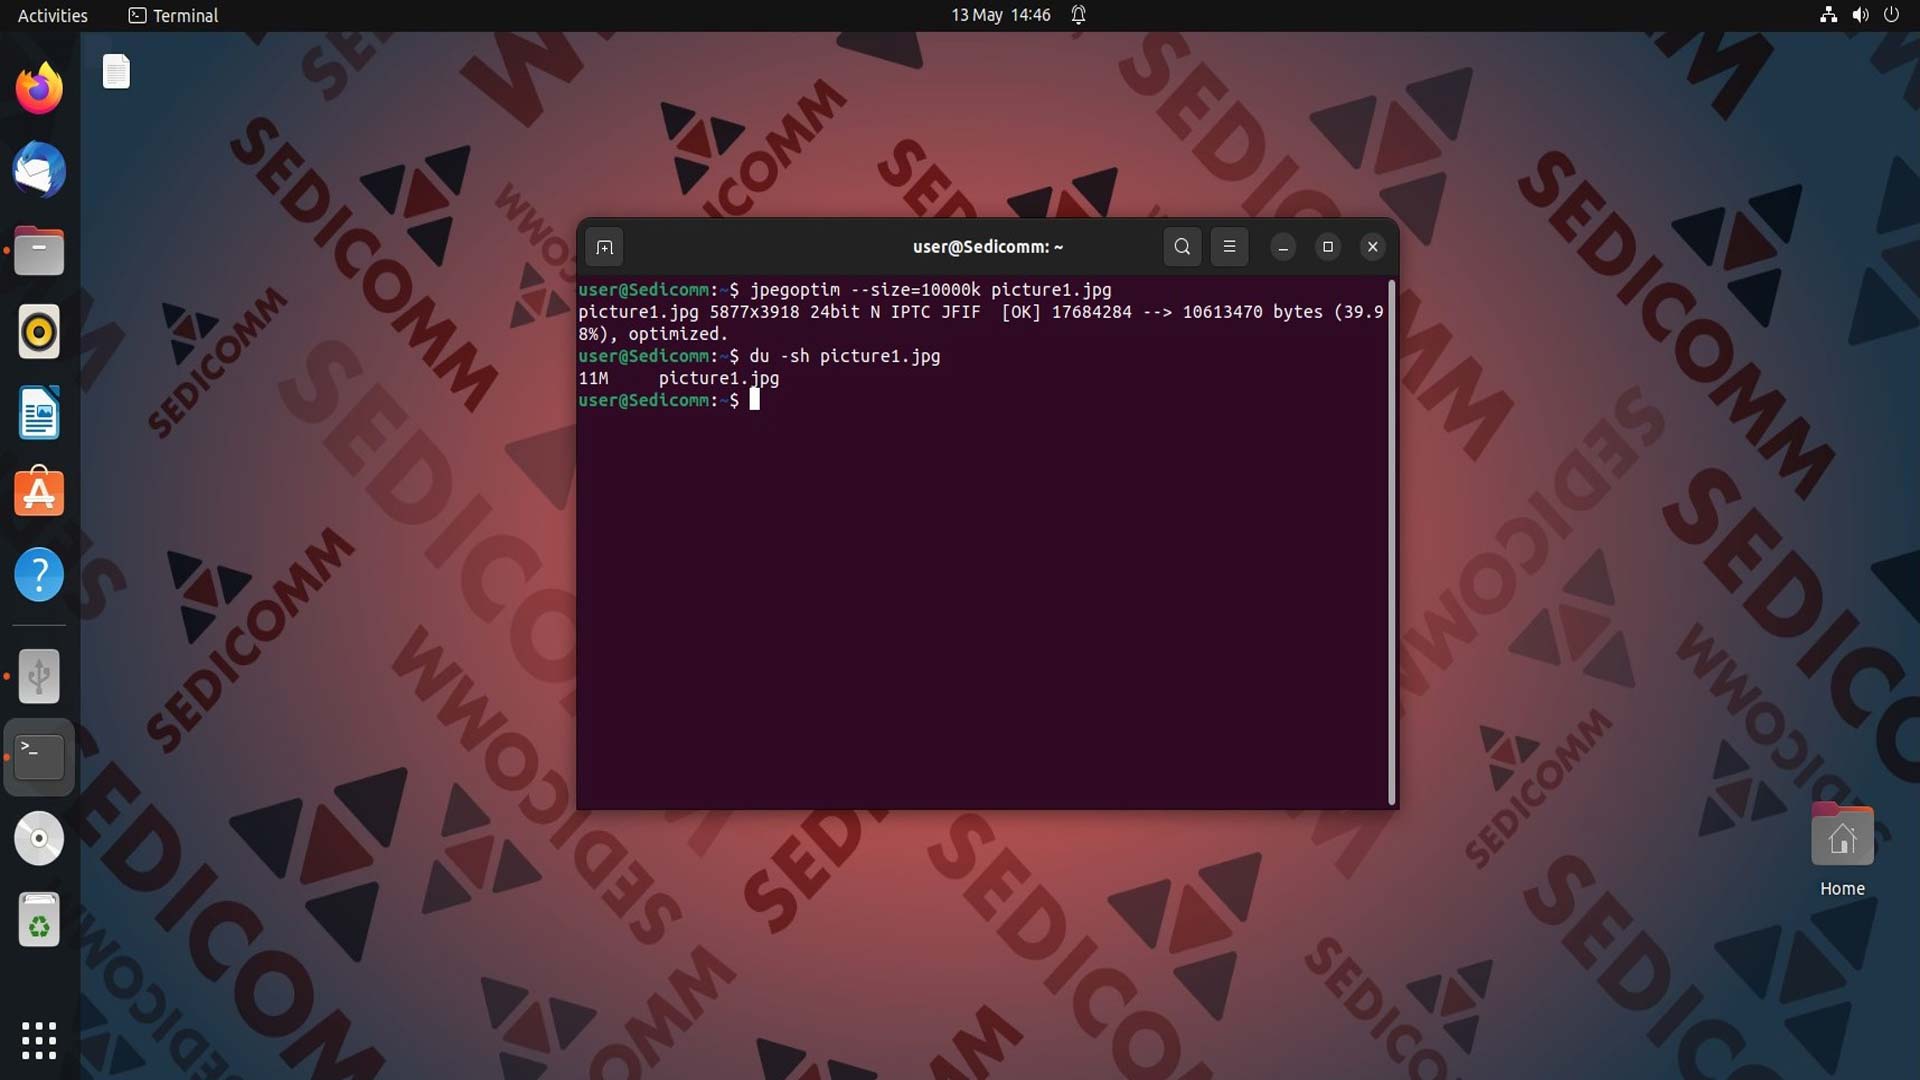Open the notifications bell indicator
The width and height of the screenshot is (1920, 1080).
pyautogui.click(x=1079, y=15)
